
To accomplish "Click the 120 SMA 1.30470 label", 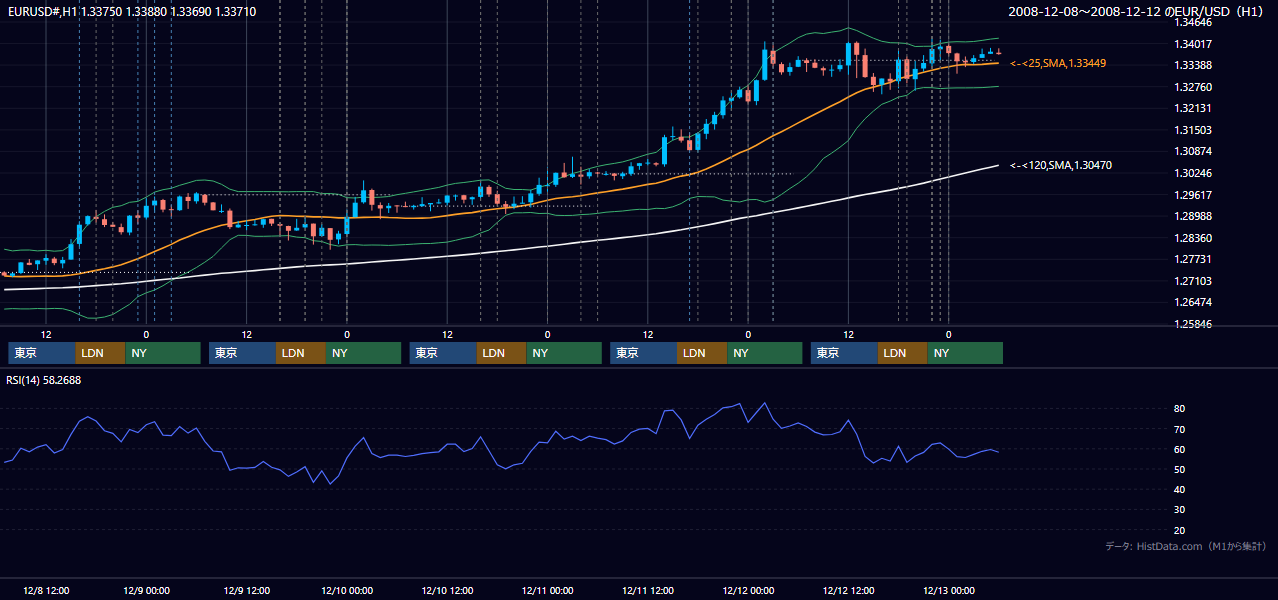I will [1062, 165].
